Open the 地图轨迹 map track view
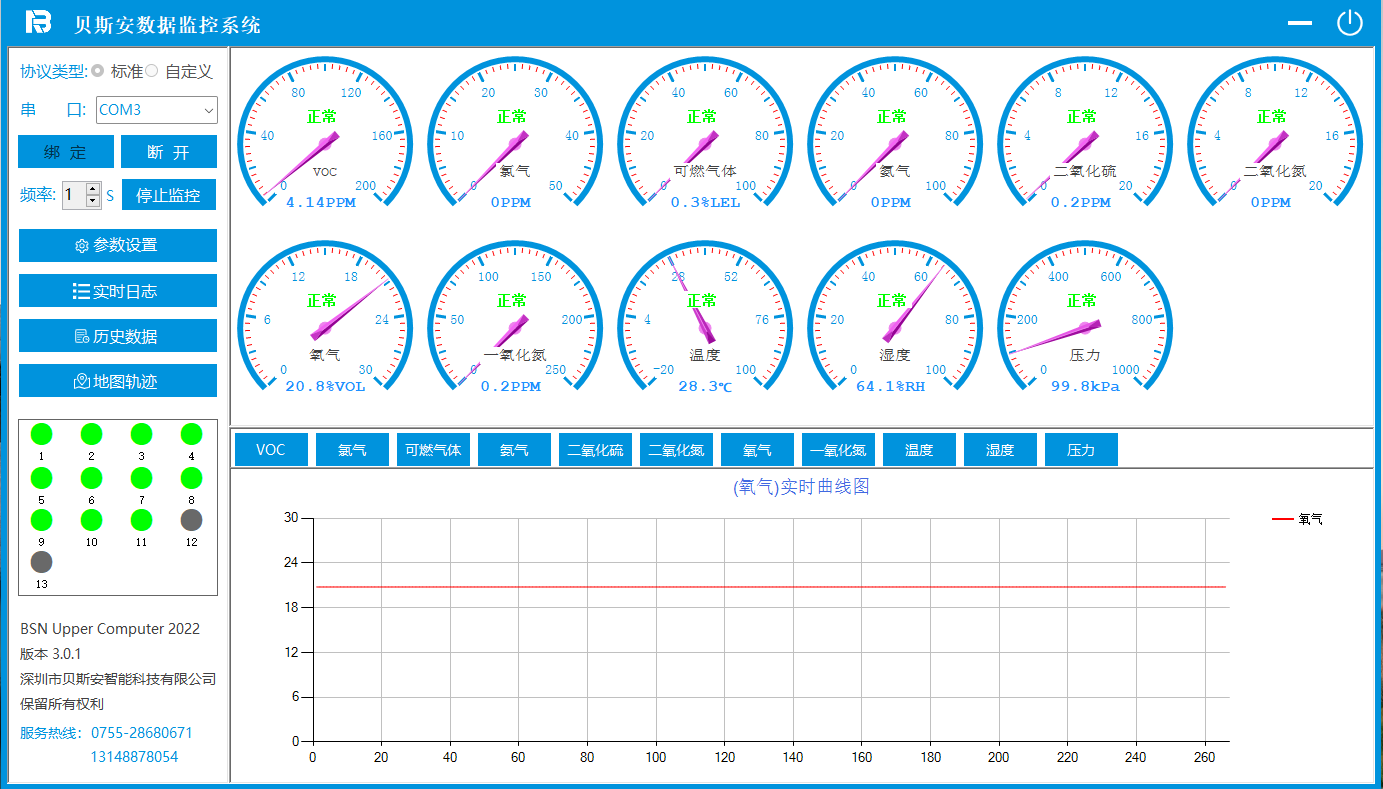 tap(117, 381)
